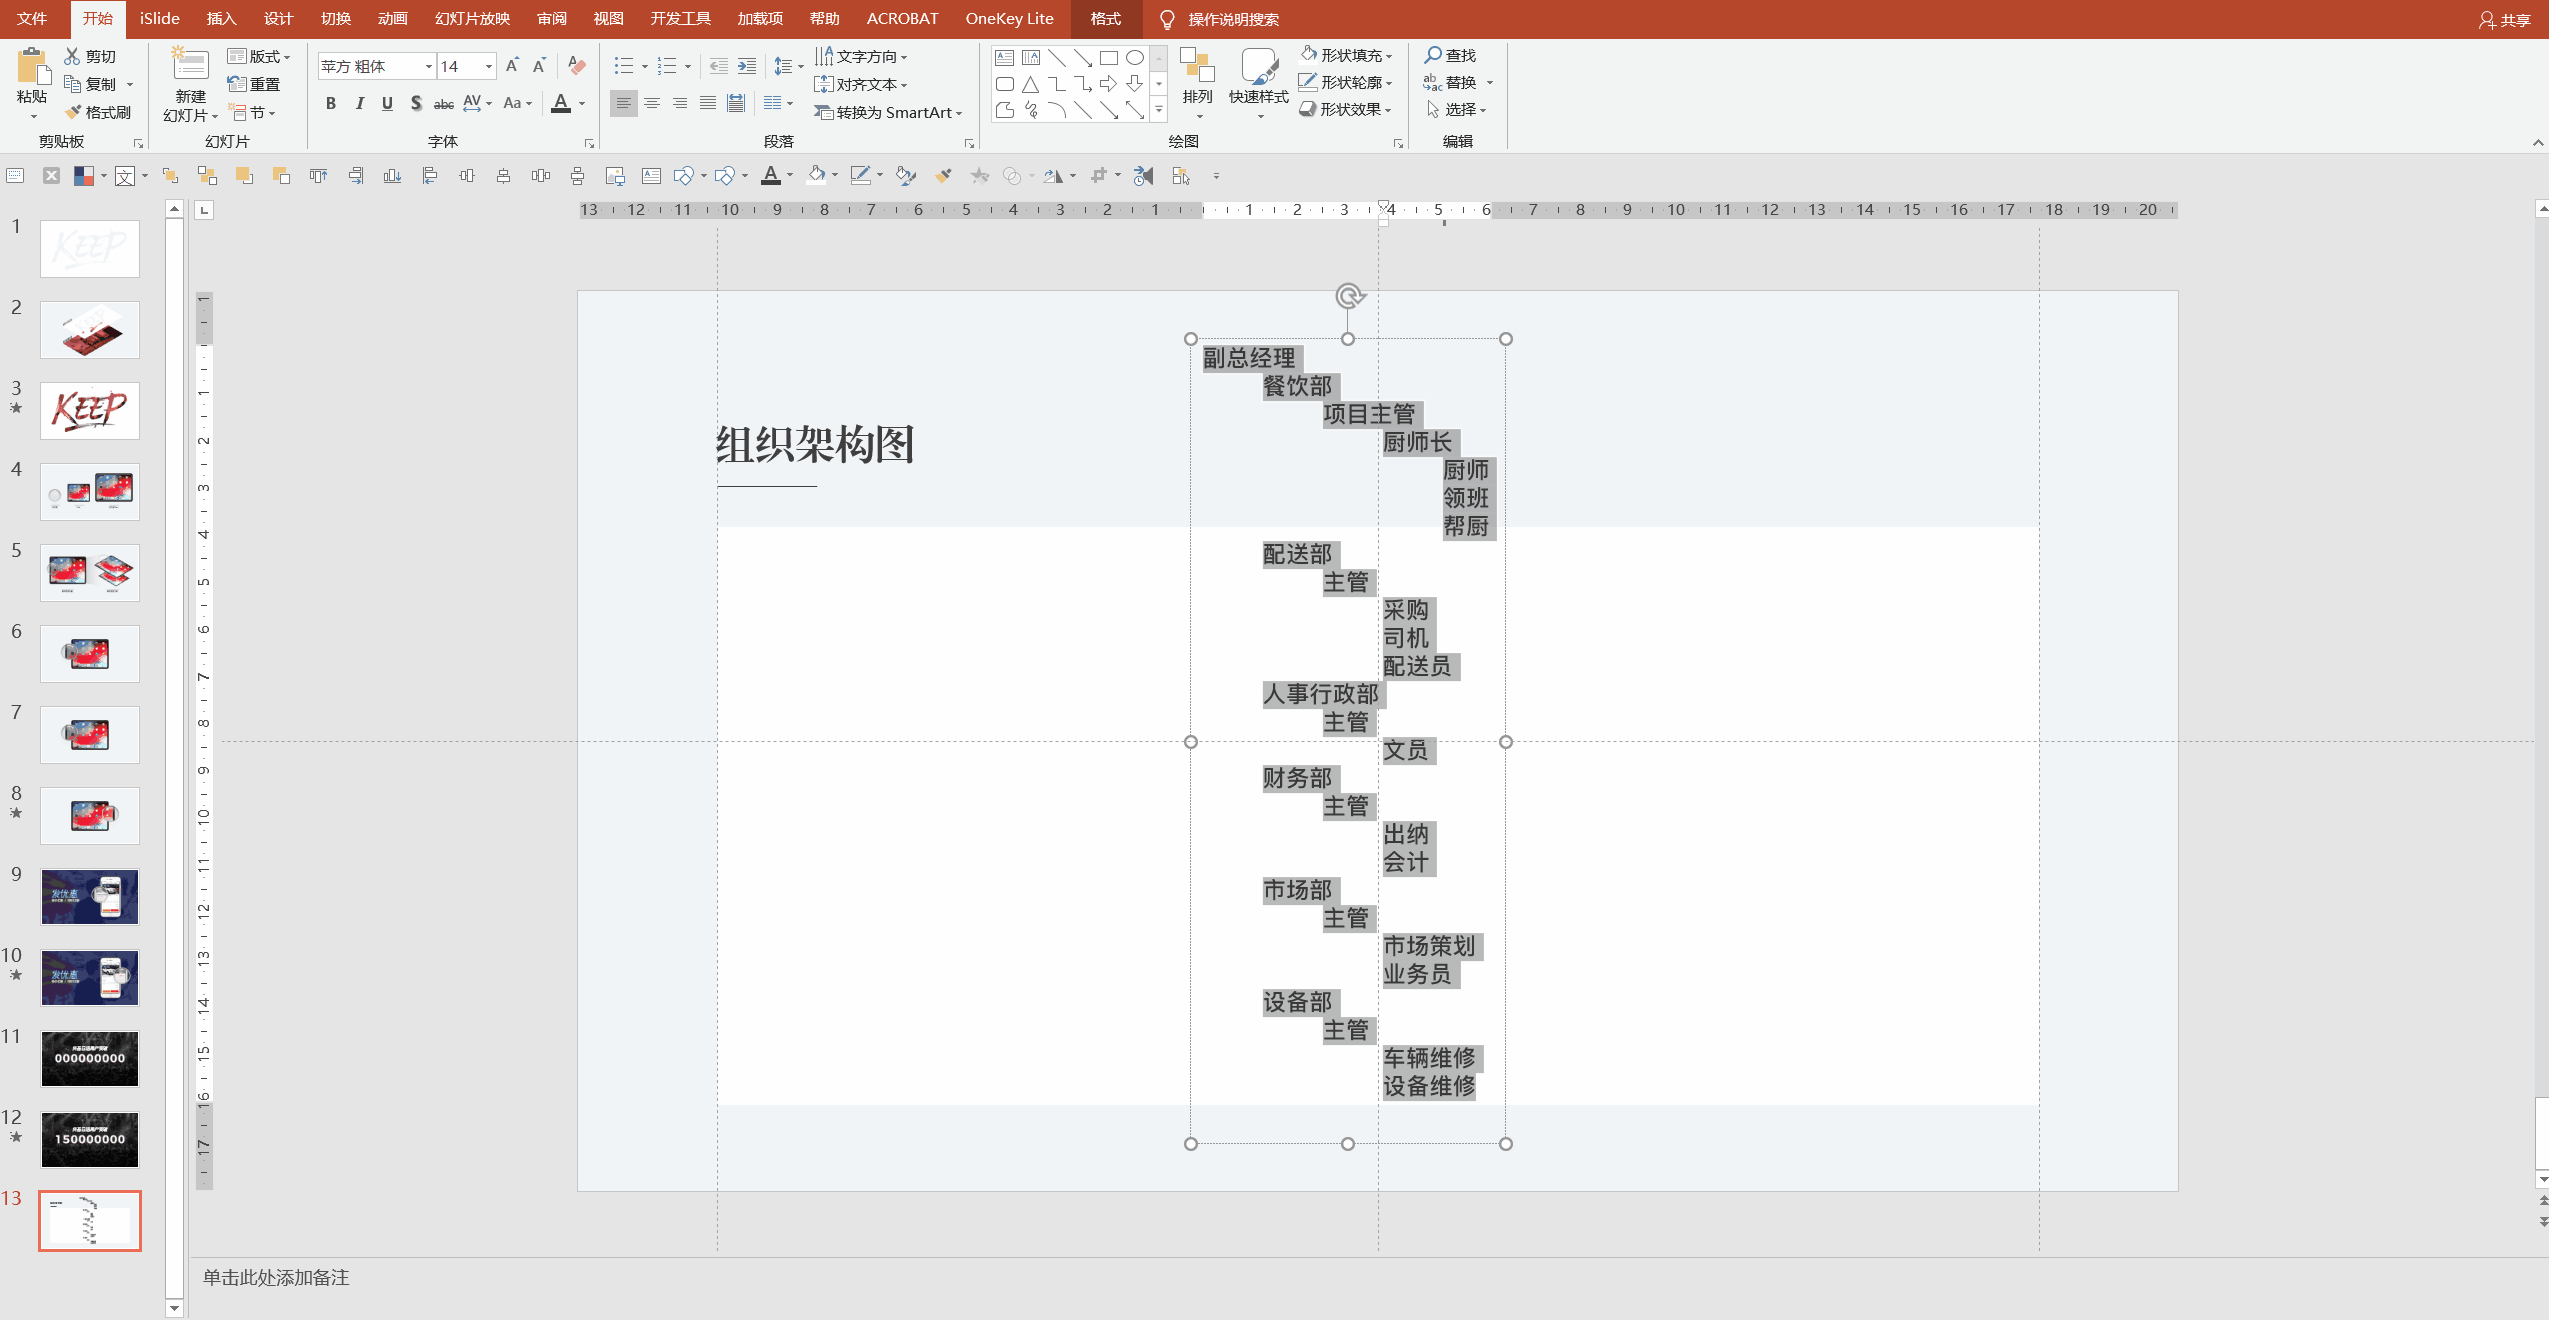The image size is (2549, 1320).
Task: Switch to the 设计 ribbon tab
Action: click(x=277, y=18)
